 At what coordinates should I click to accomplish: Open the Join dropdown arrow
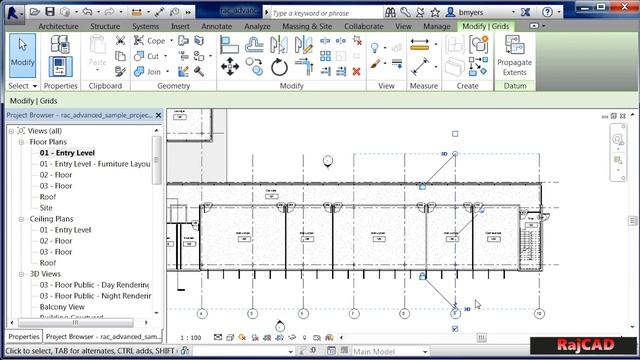[167, 72]
